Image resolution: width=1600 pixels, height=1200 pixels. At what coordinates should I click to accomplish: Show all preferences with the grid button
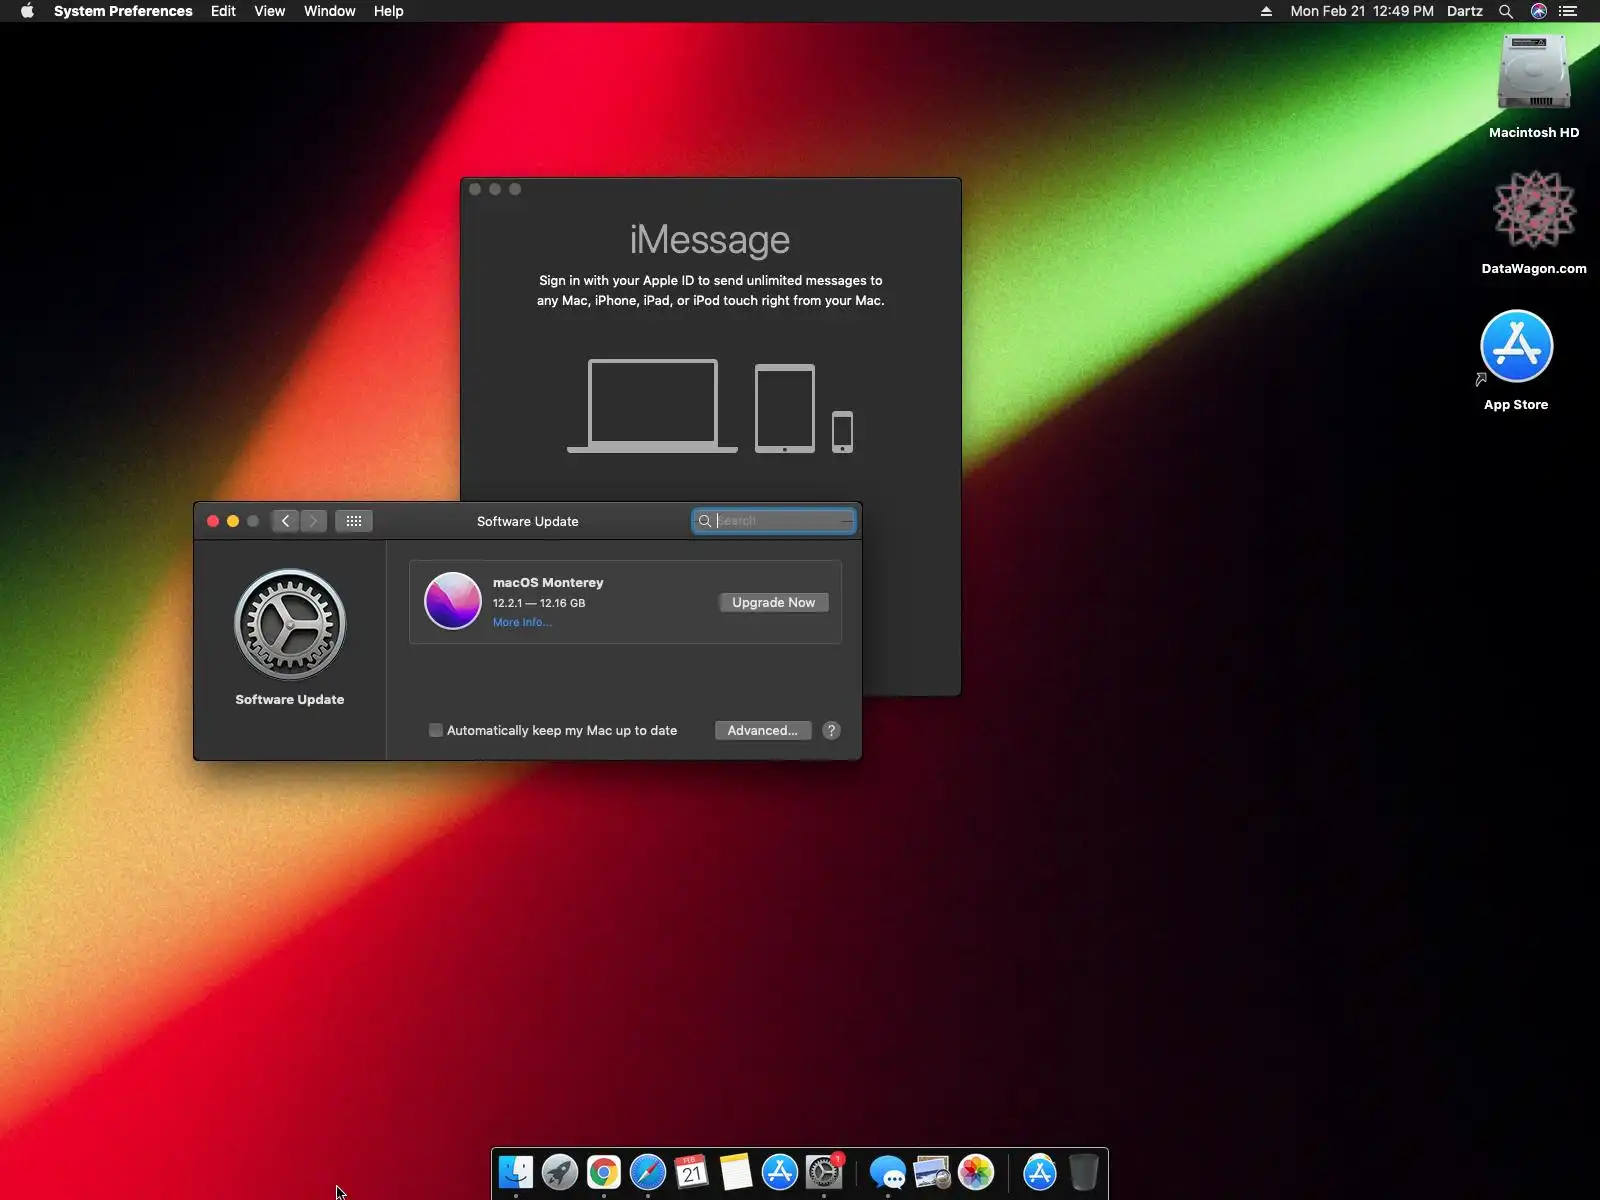tap(354, 521)
